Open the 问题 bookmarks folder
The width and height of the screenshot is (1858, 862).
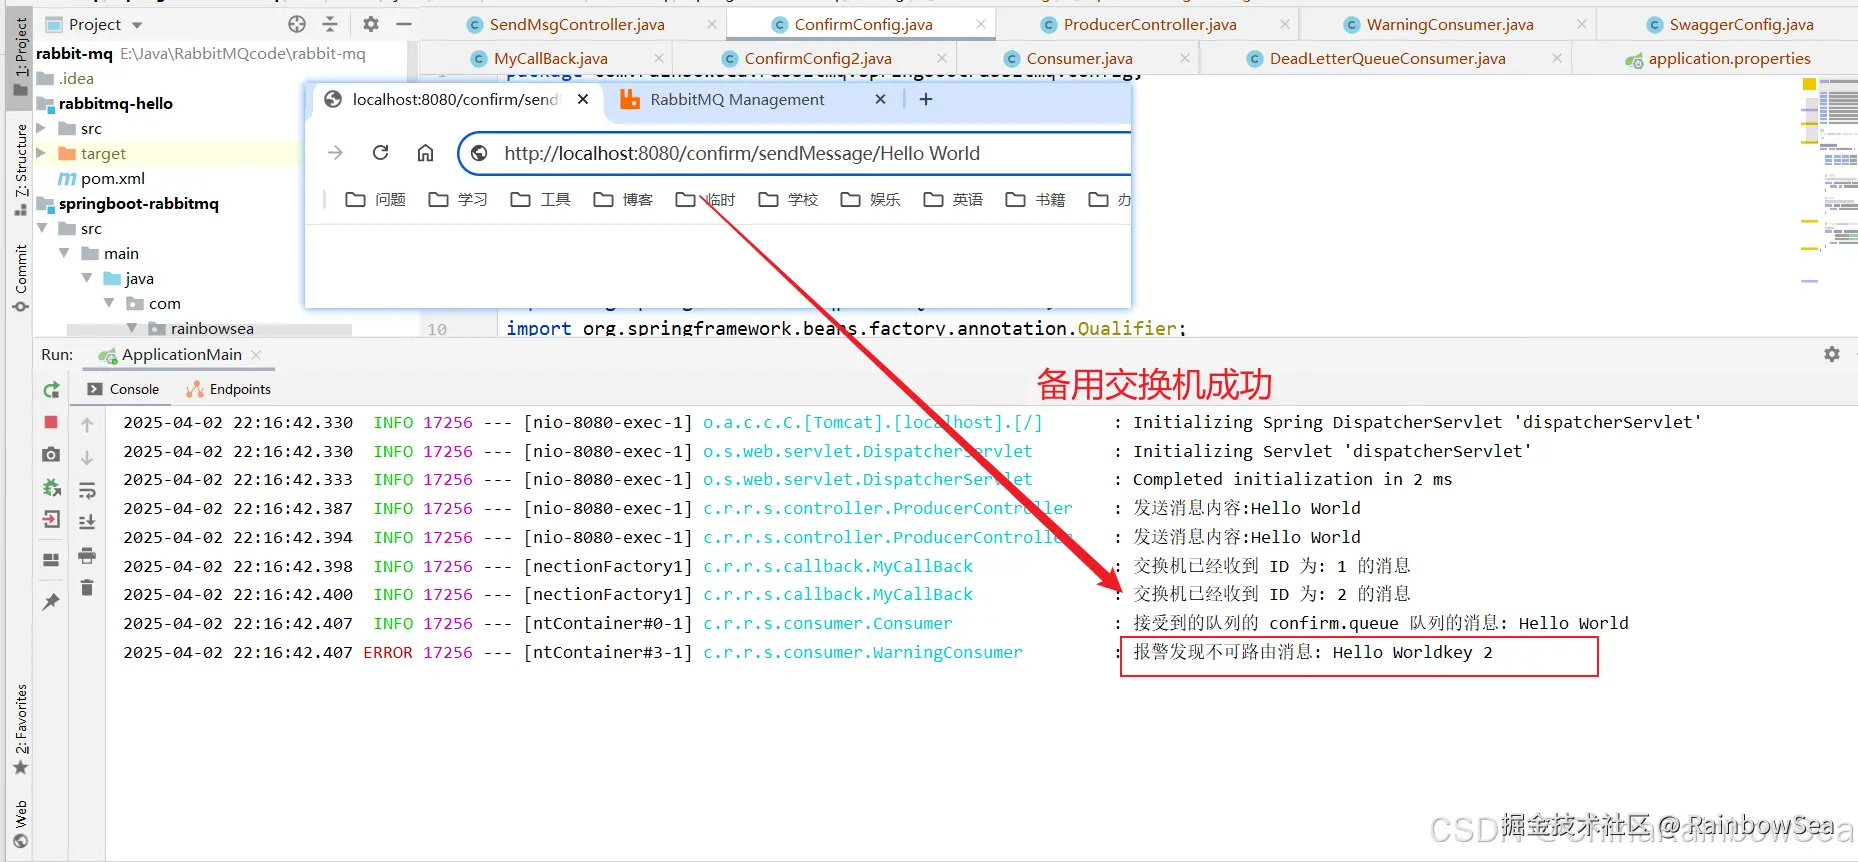coord(376,200)
